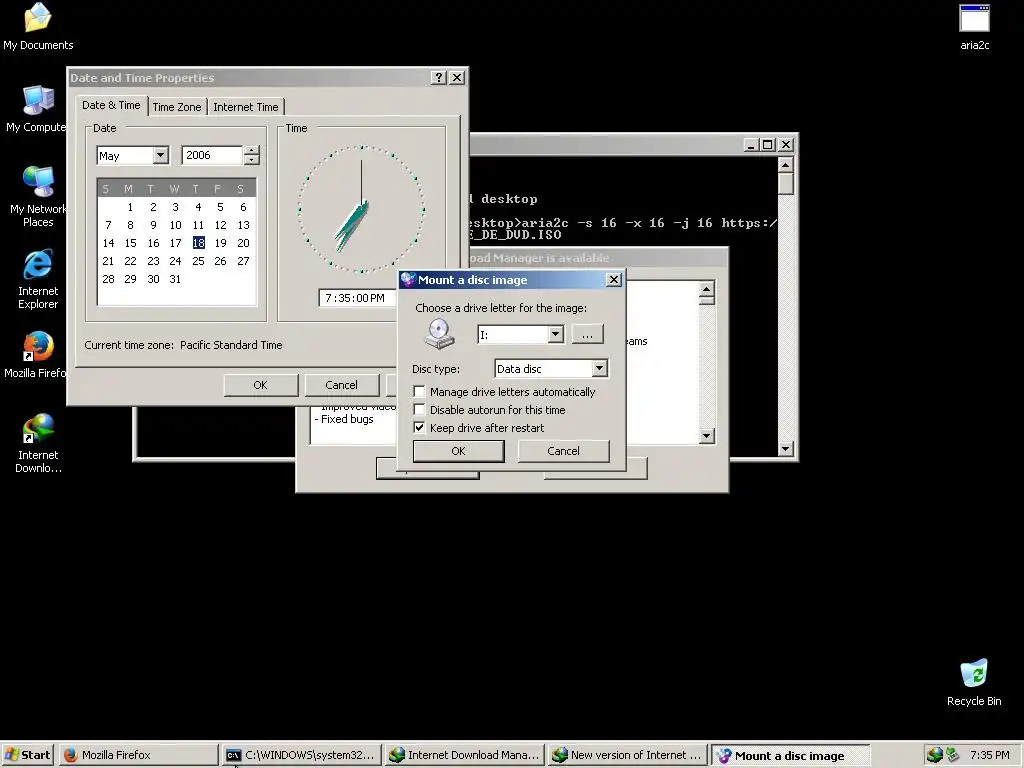
Task: Select May 31 in the calendar
Action: [x=175, y=279]
